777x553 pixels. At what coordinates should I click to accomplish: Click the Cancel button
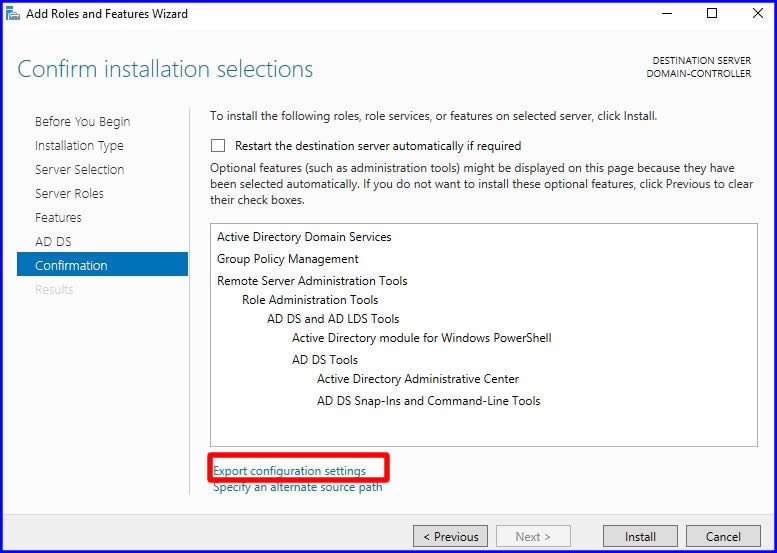pyautogui.click(x=723, y=536)
